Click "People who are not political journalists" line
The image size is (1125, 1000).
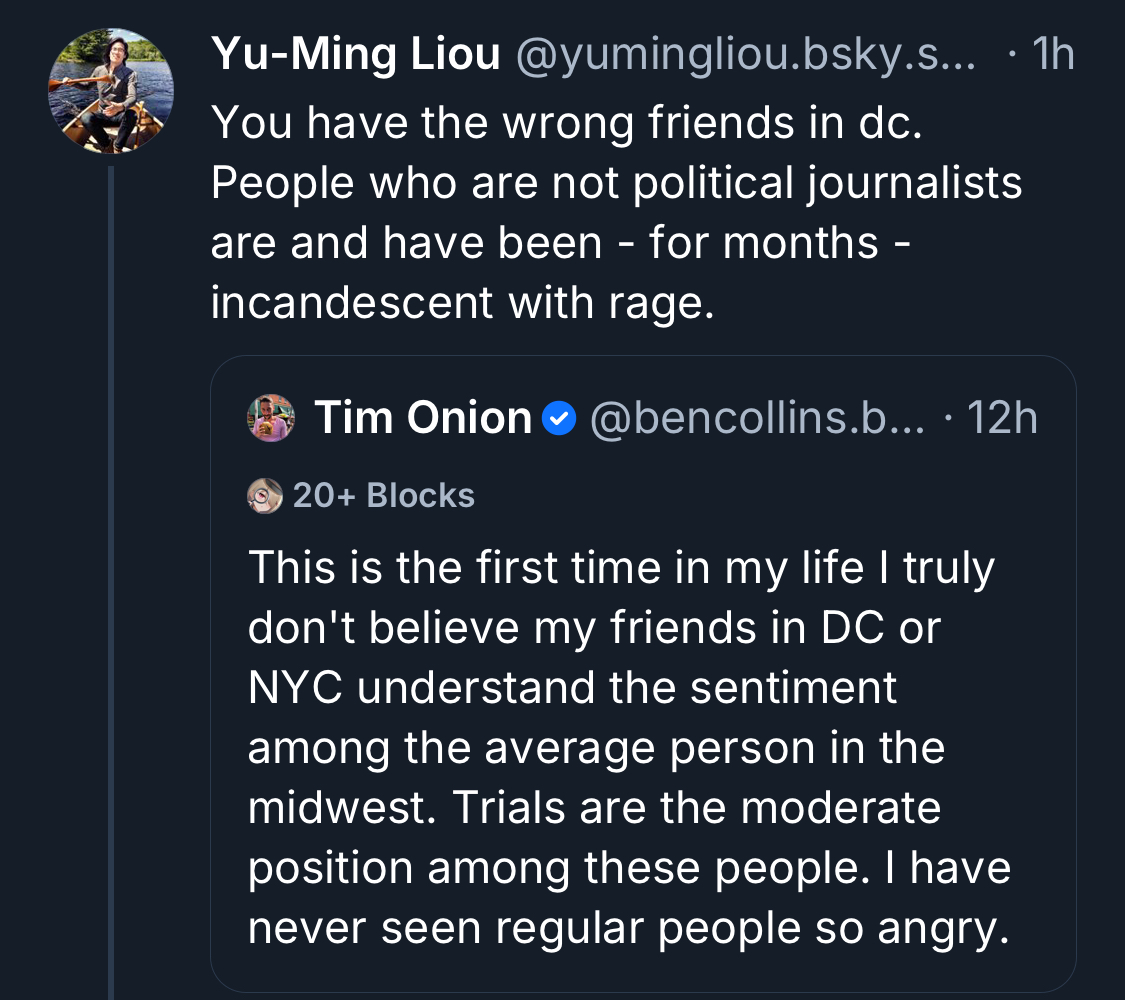[616, 184]
